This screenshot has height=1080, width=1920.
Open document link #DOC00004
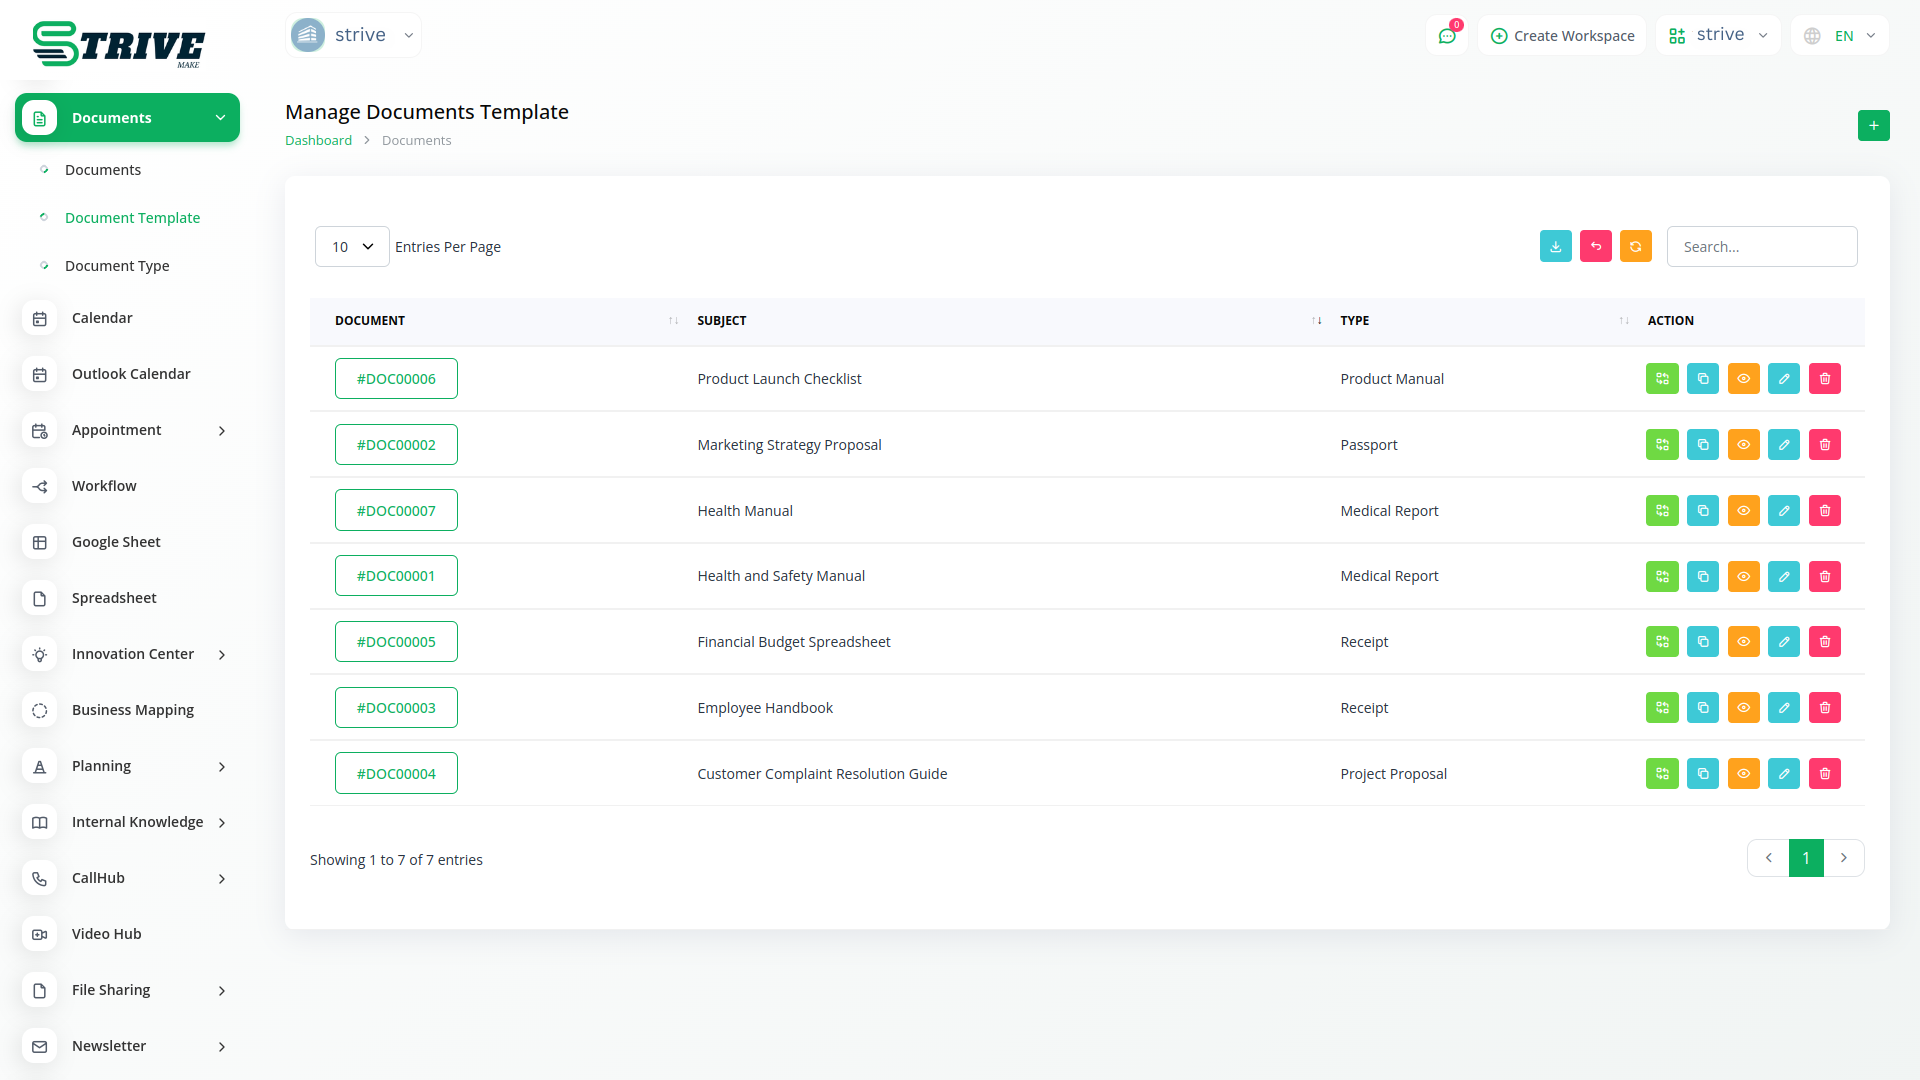point(396,774)
